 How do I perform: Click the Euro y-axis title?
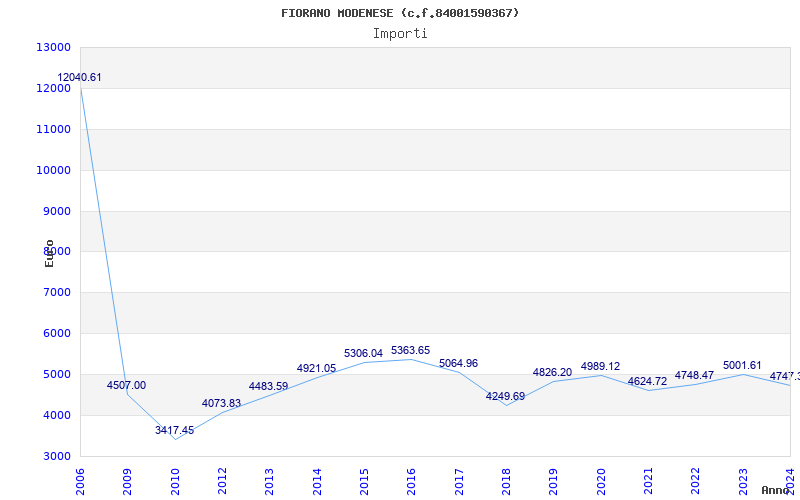(x=49, y=253)
